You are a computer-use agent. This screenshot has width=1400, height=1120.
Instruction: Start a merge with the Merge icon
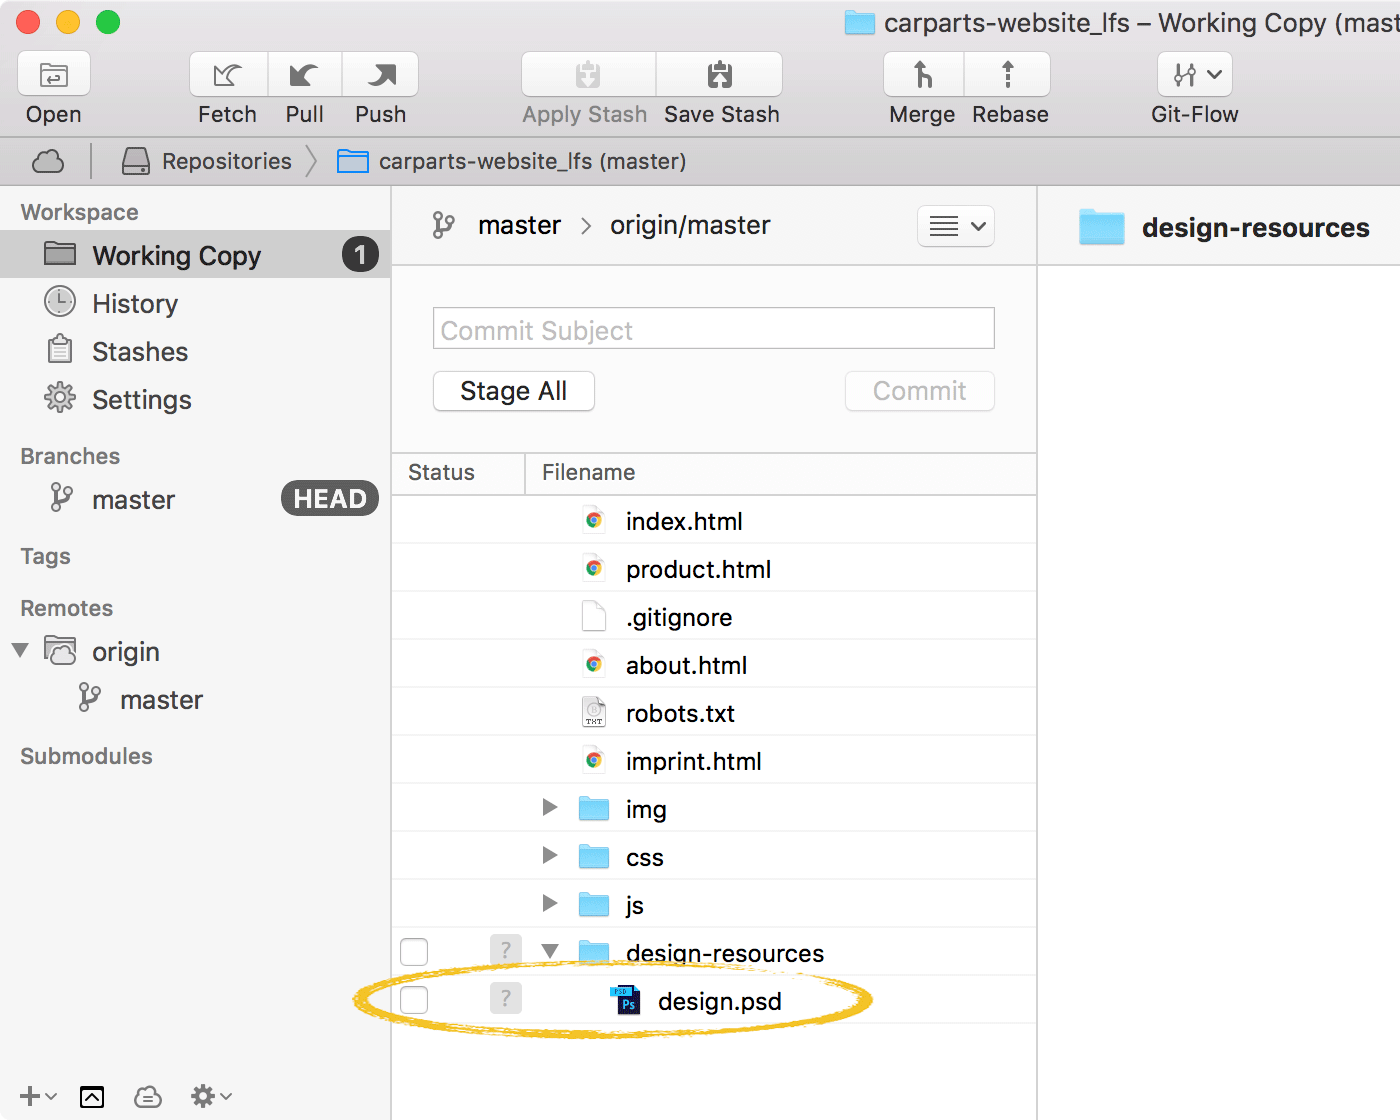pyautogui.click(x=923, y=75)
